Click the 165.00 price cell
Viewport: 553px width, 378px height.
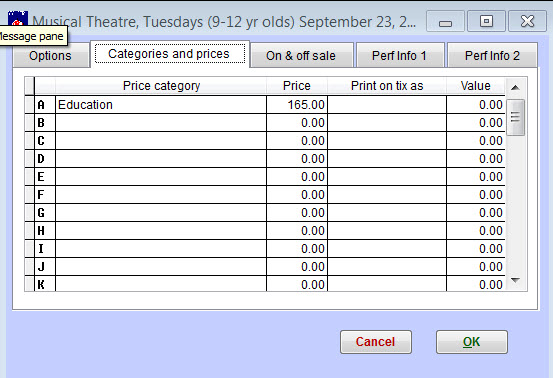click(297, 105)
